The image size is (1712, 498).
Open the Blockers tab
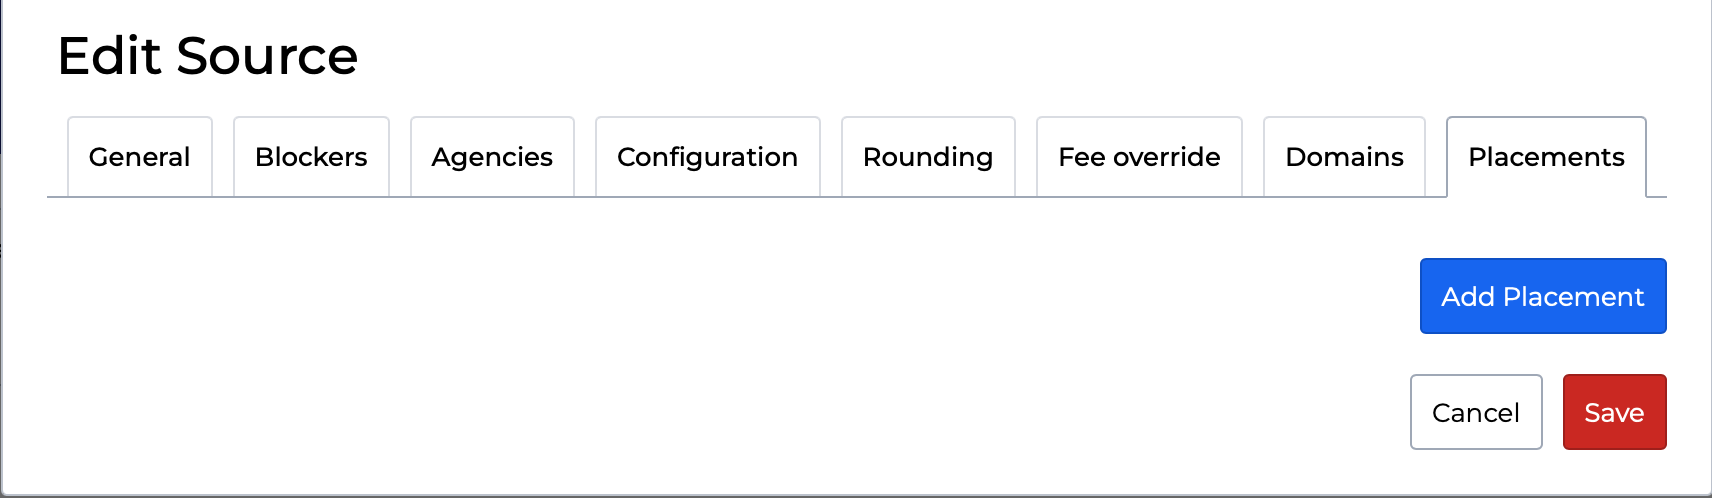(x=311, y=157)
